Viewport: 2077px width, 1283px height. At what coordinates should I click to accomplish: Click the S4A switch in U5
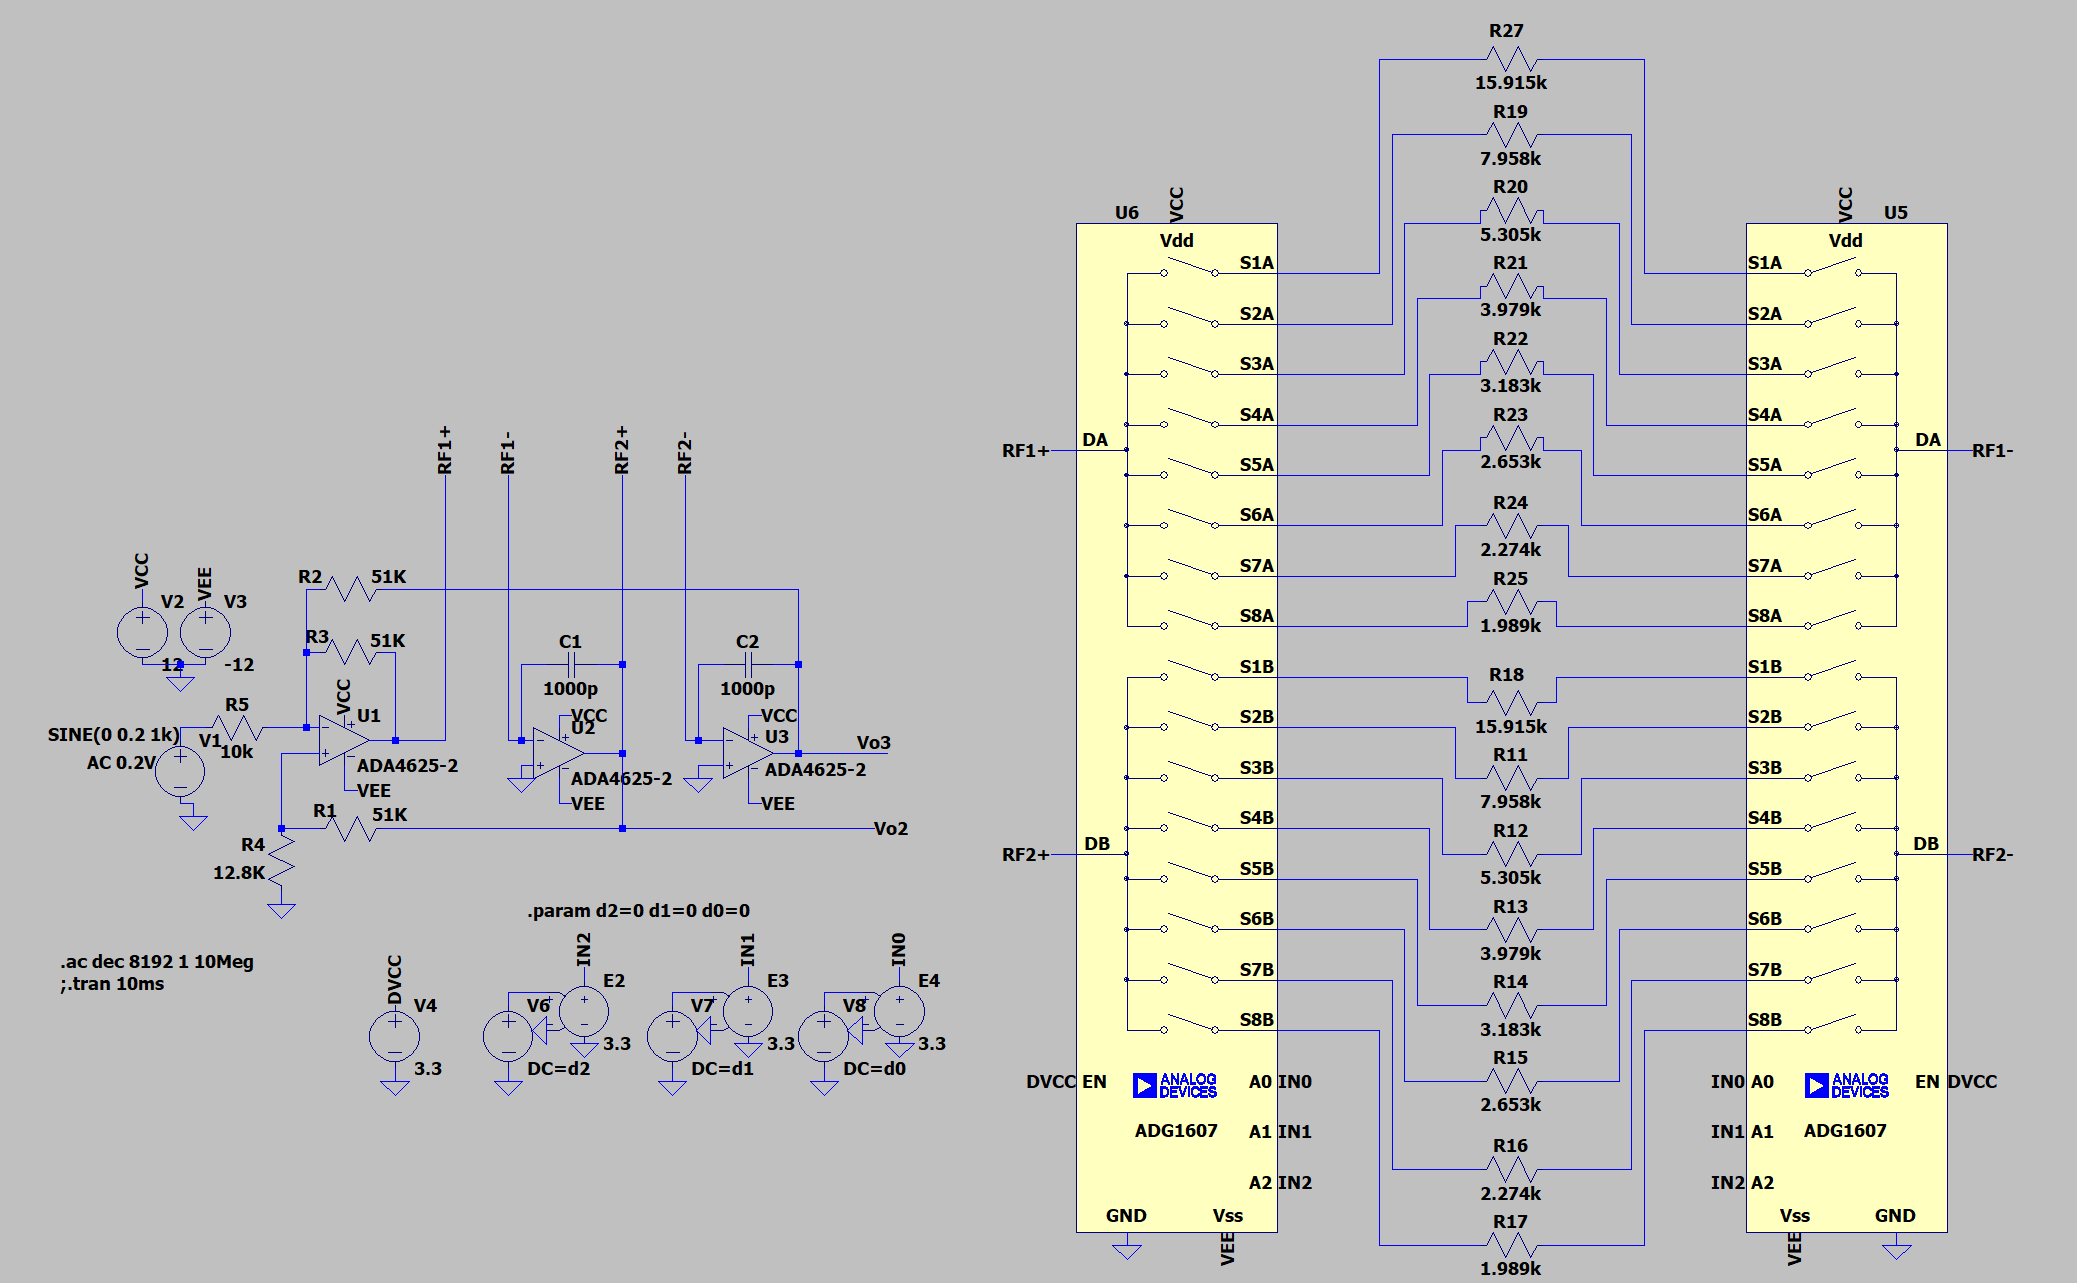(1832, 419)
